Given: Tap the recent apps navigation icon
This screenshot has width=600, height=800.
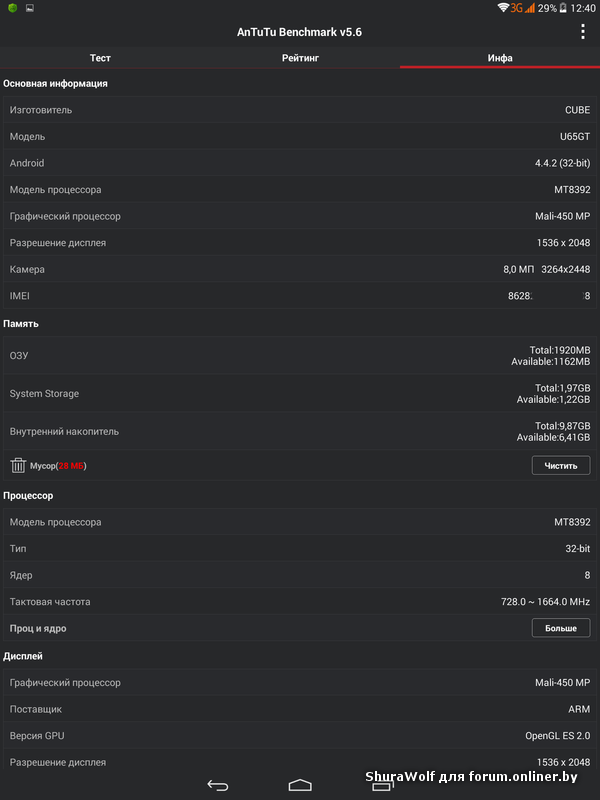Looking at the screenshot, I should click(382, 785).
